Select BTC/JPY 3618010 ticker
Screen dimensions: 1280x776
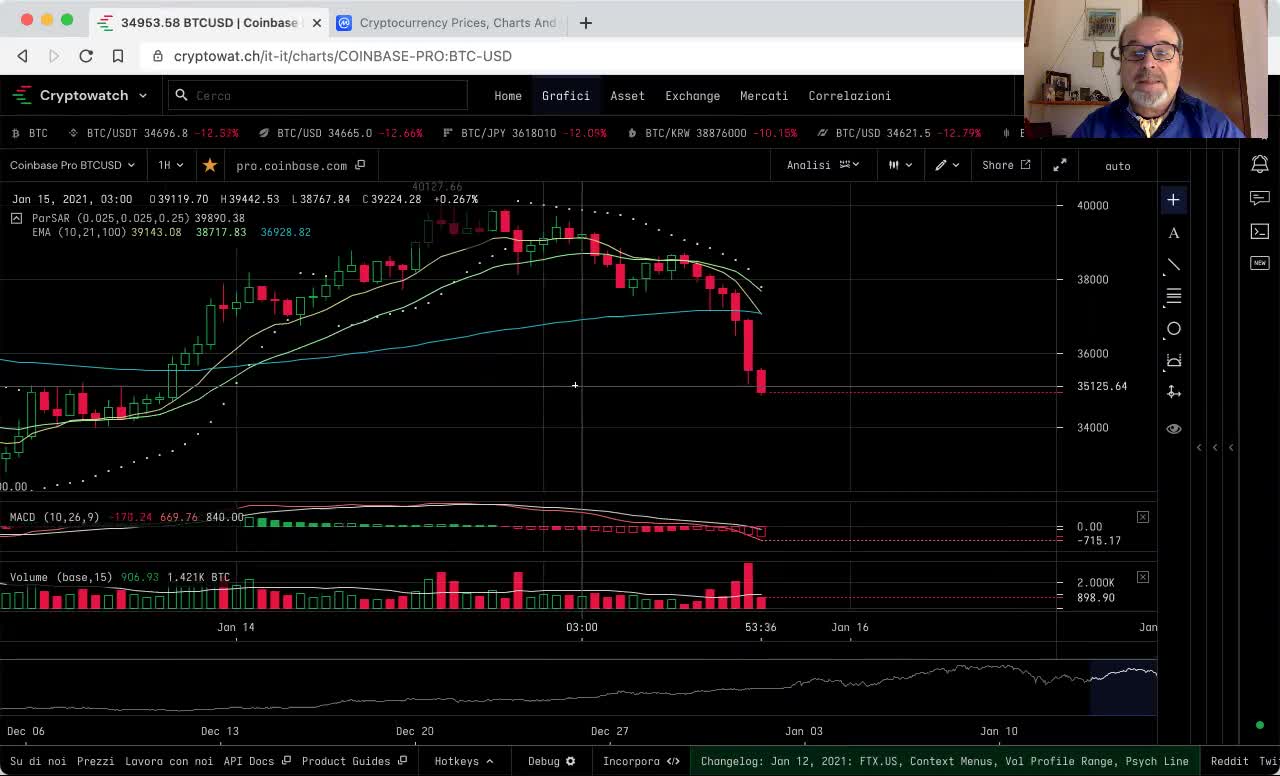click(524, 133)
